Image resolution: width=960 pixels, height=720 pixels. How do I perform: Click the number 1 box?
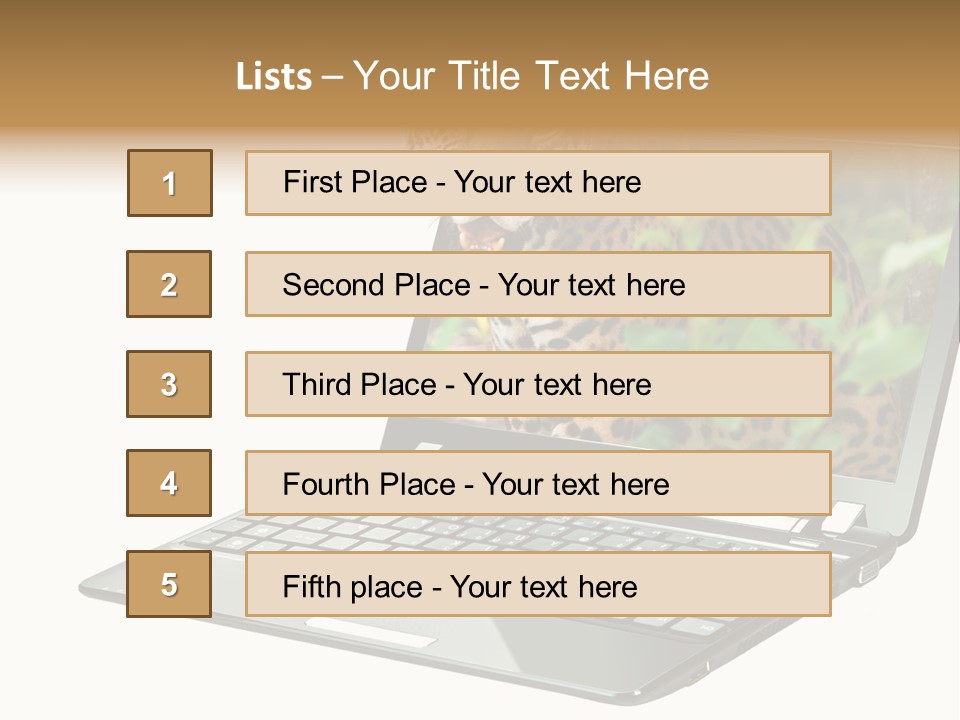(170, 183)
